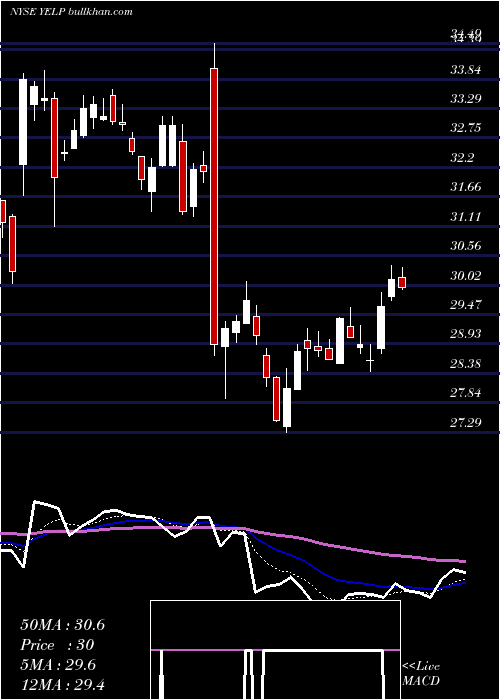Image resolution: width=500 pixels, height=700 pixels.
Task: Select the 31.66 price axis label
Action: click(466, 187)
